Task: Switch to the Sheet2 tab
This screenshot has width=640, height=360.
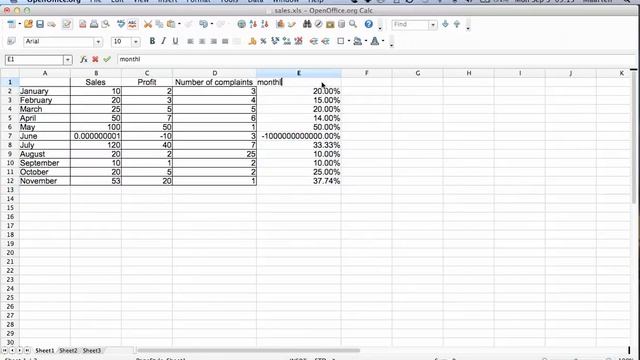Action: (x=68, y=351)
